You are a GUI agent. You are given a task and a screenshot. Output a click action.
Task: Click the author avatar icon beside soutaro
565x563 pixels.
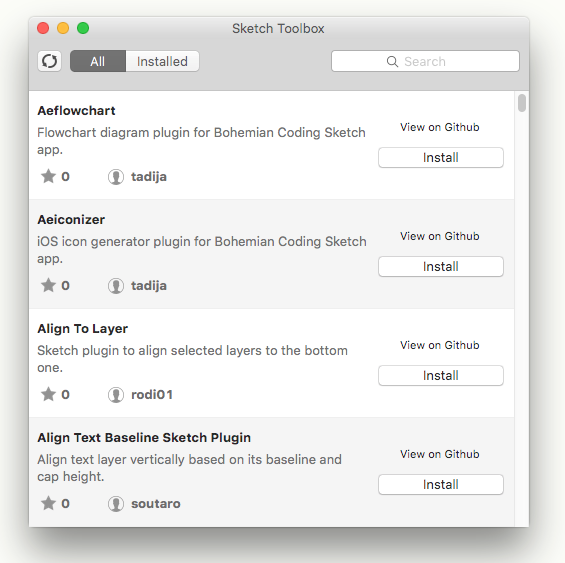(116, 504)
